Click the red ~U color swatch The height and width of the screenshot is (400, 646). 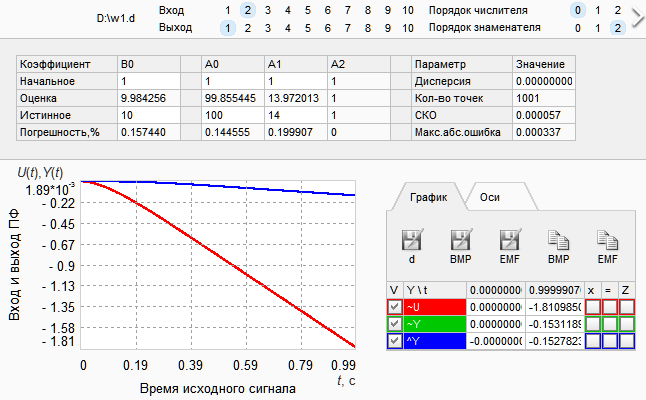(435, 307)
